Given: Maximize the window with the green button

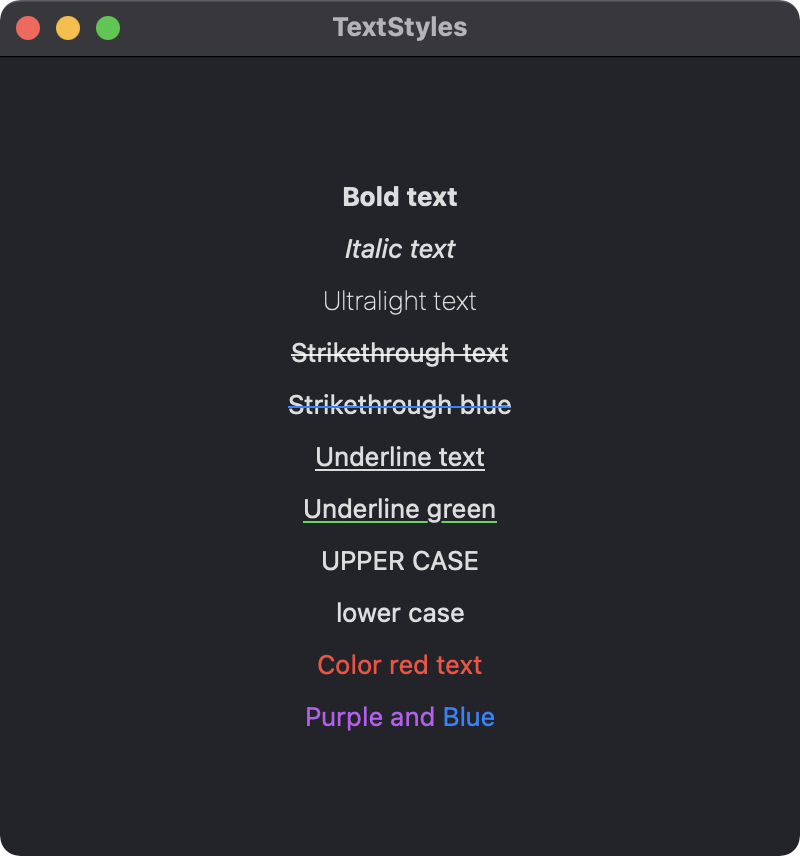Looking at the screenshot, I should click(108, 28).
